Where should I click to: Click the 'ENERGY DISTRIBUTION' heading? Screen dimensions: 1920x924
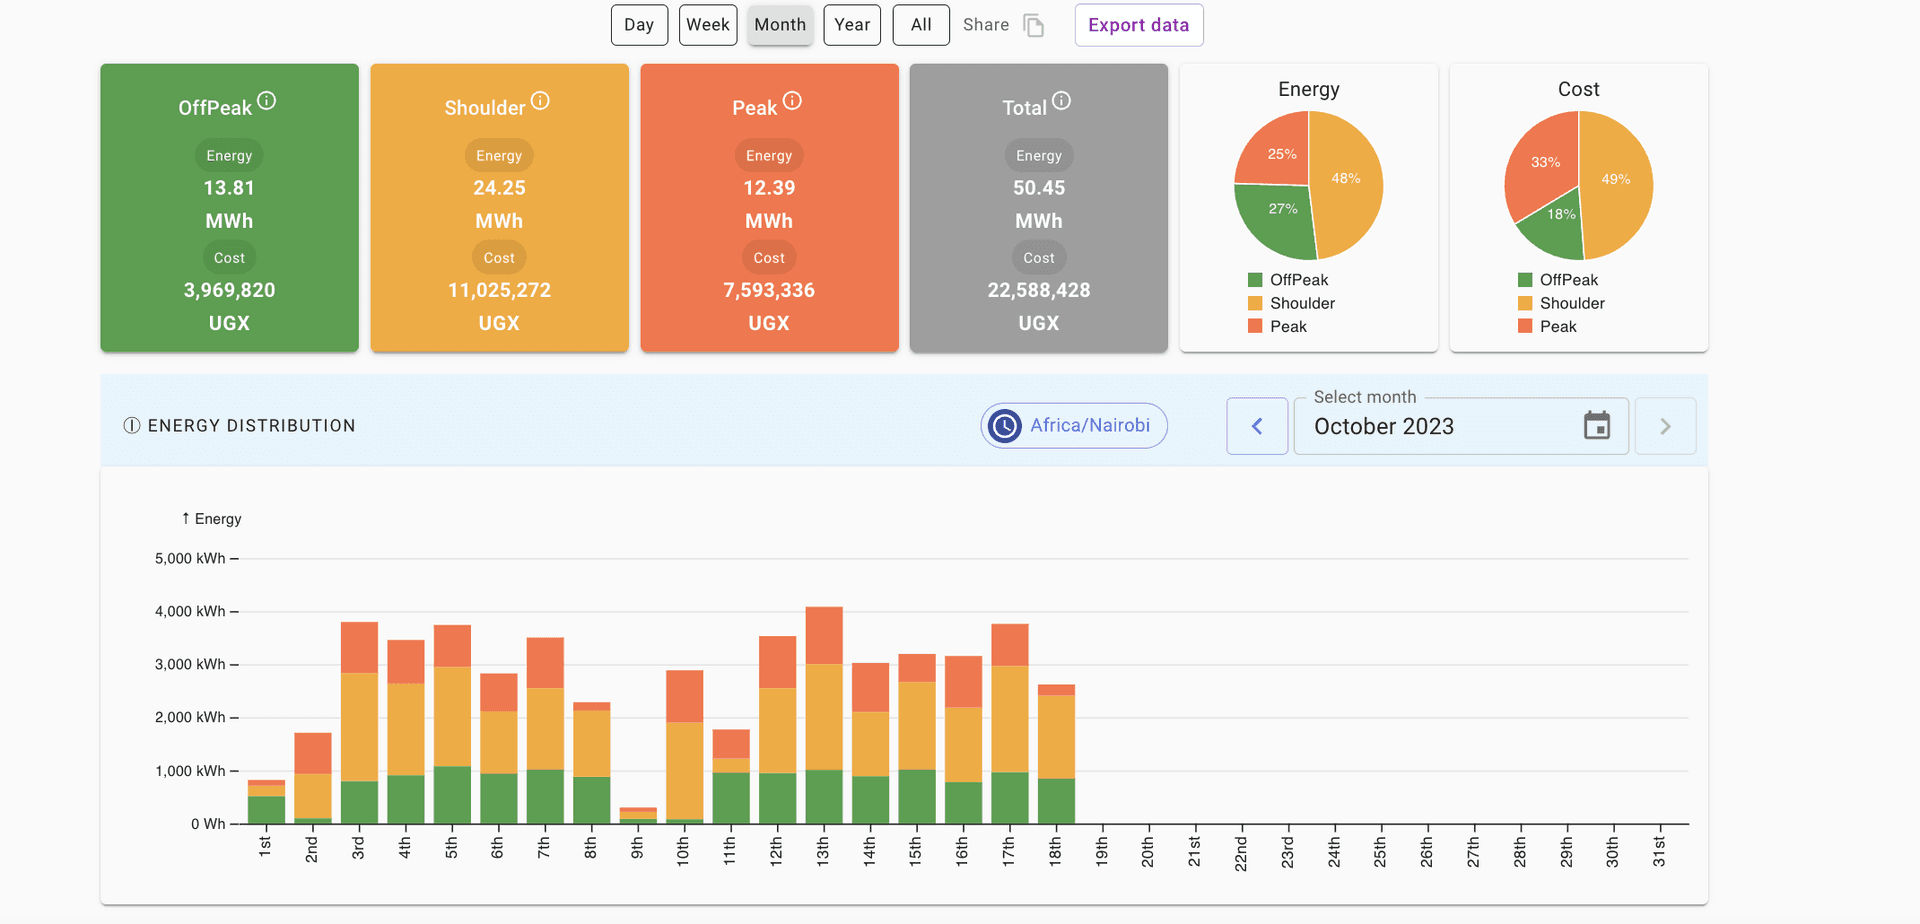coord(252,426)
